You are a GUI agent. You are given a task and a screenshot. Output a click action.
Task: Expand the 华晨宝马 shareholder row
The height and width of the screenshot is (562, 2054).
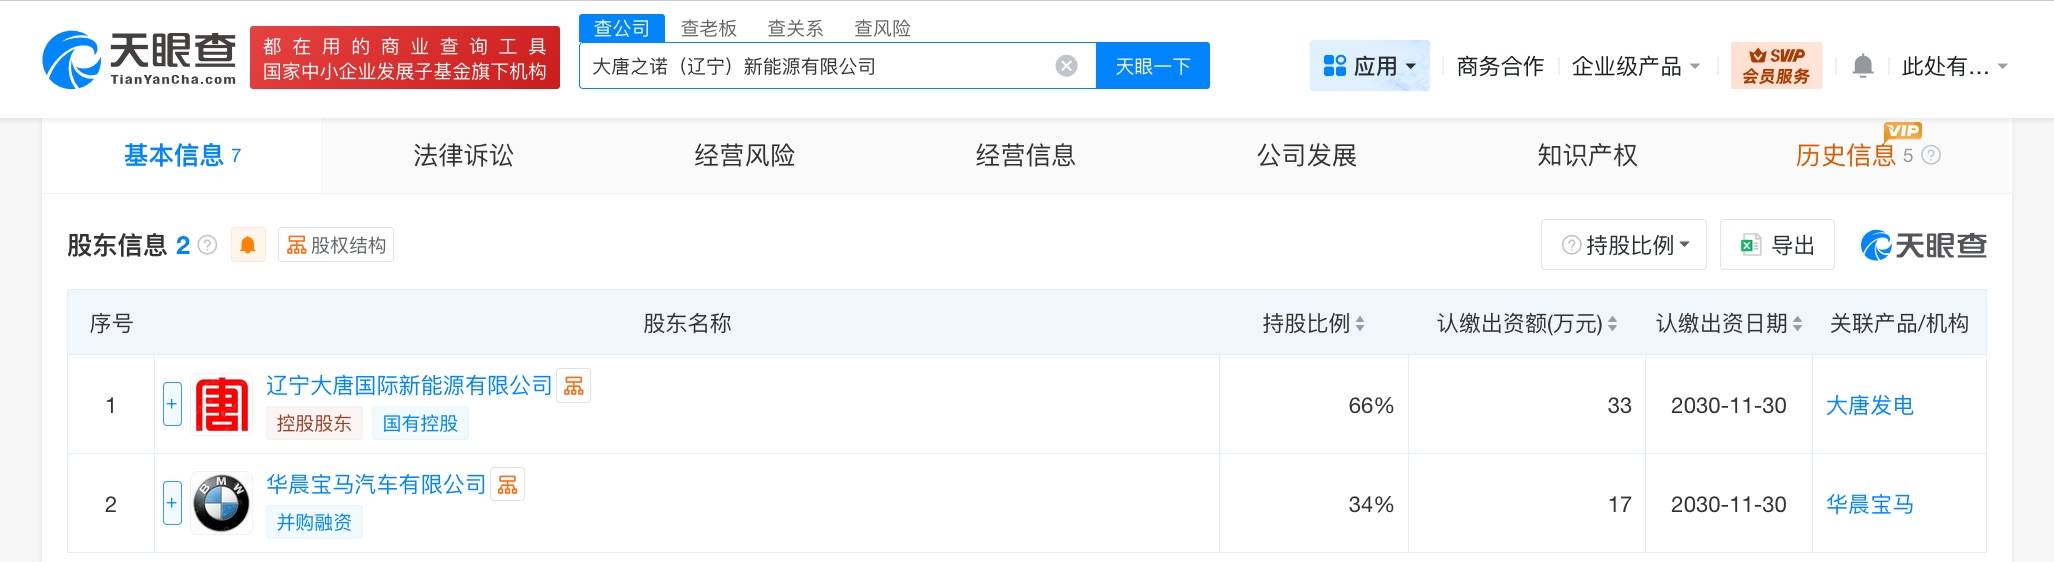pyautogui.click(x=172, y=503)
